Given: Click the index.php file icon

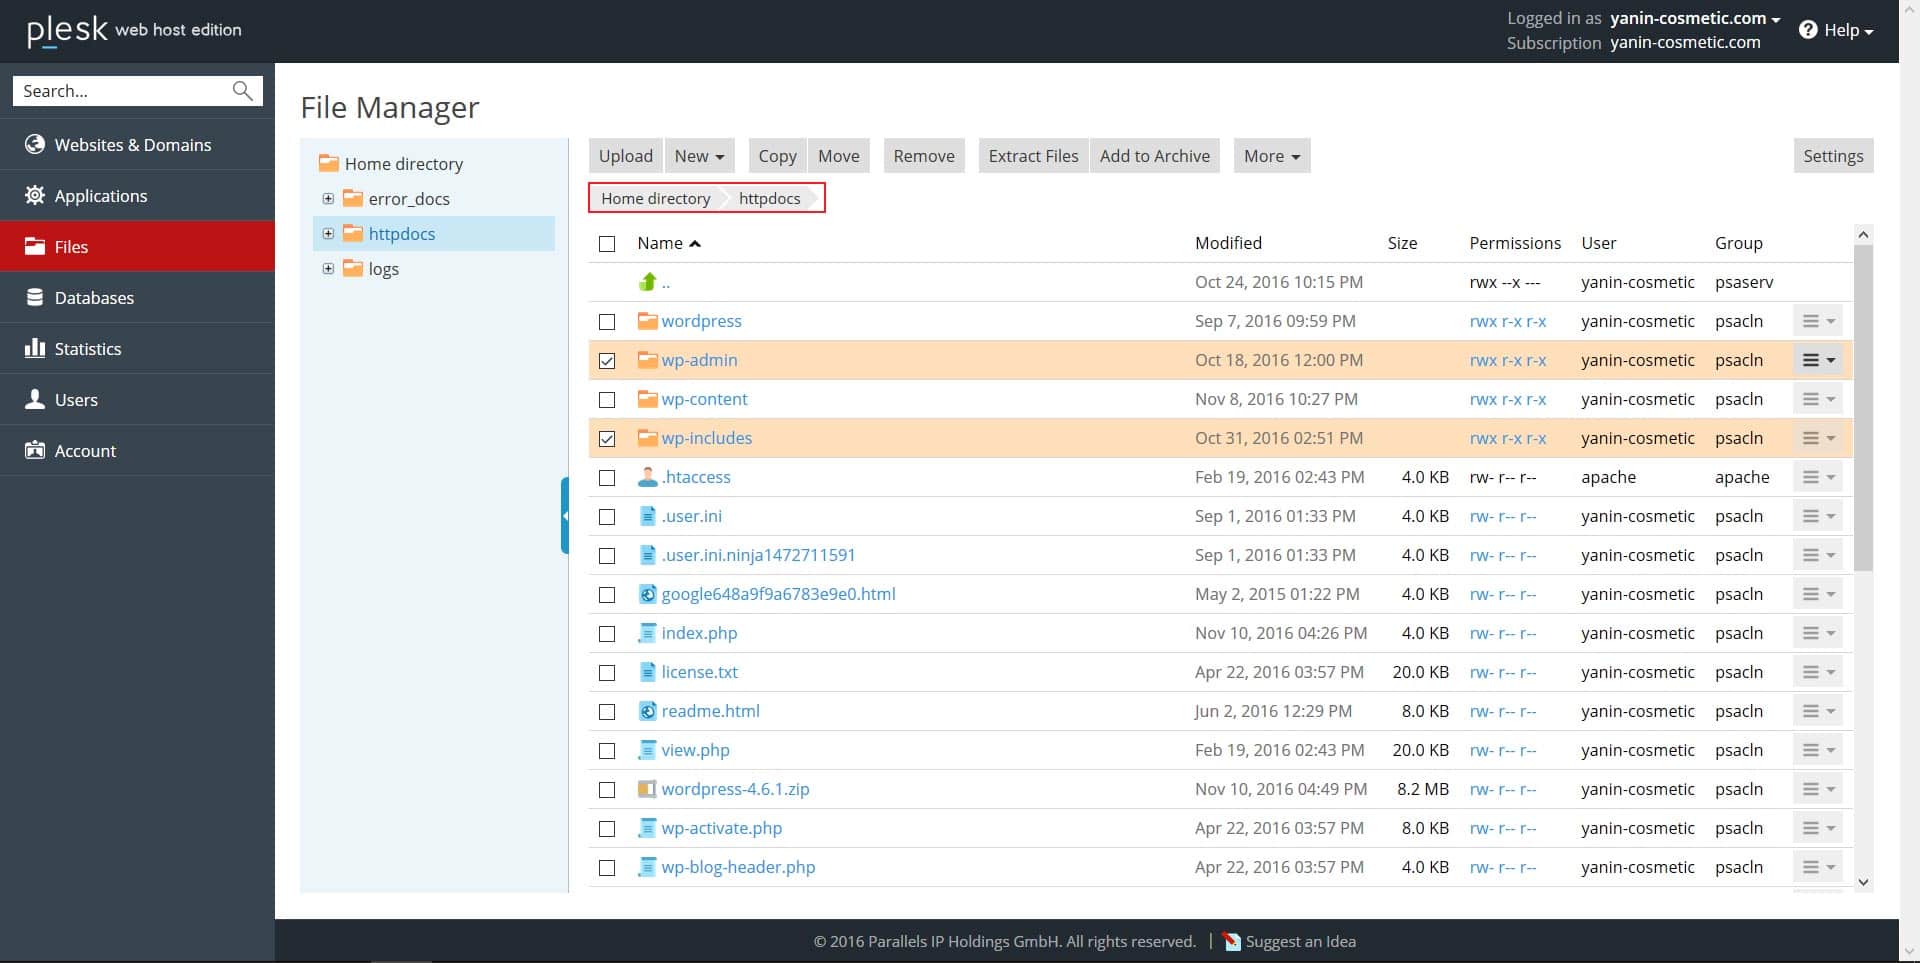Looking at the screenshot, I should pyautogui.click(x=648, y=633).
